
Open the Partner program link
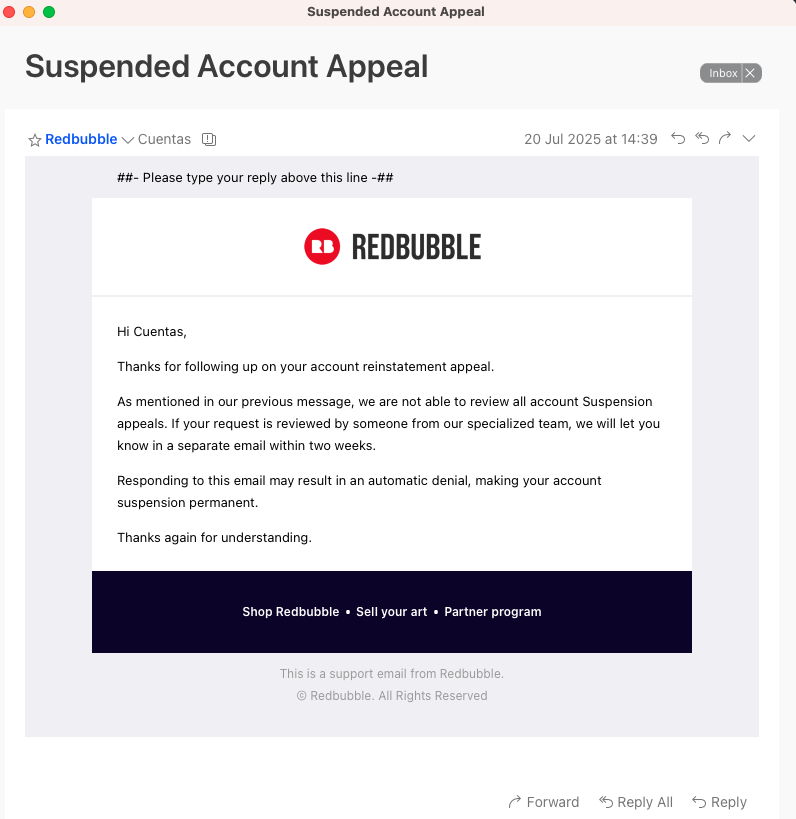pos(493,612)
